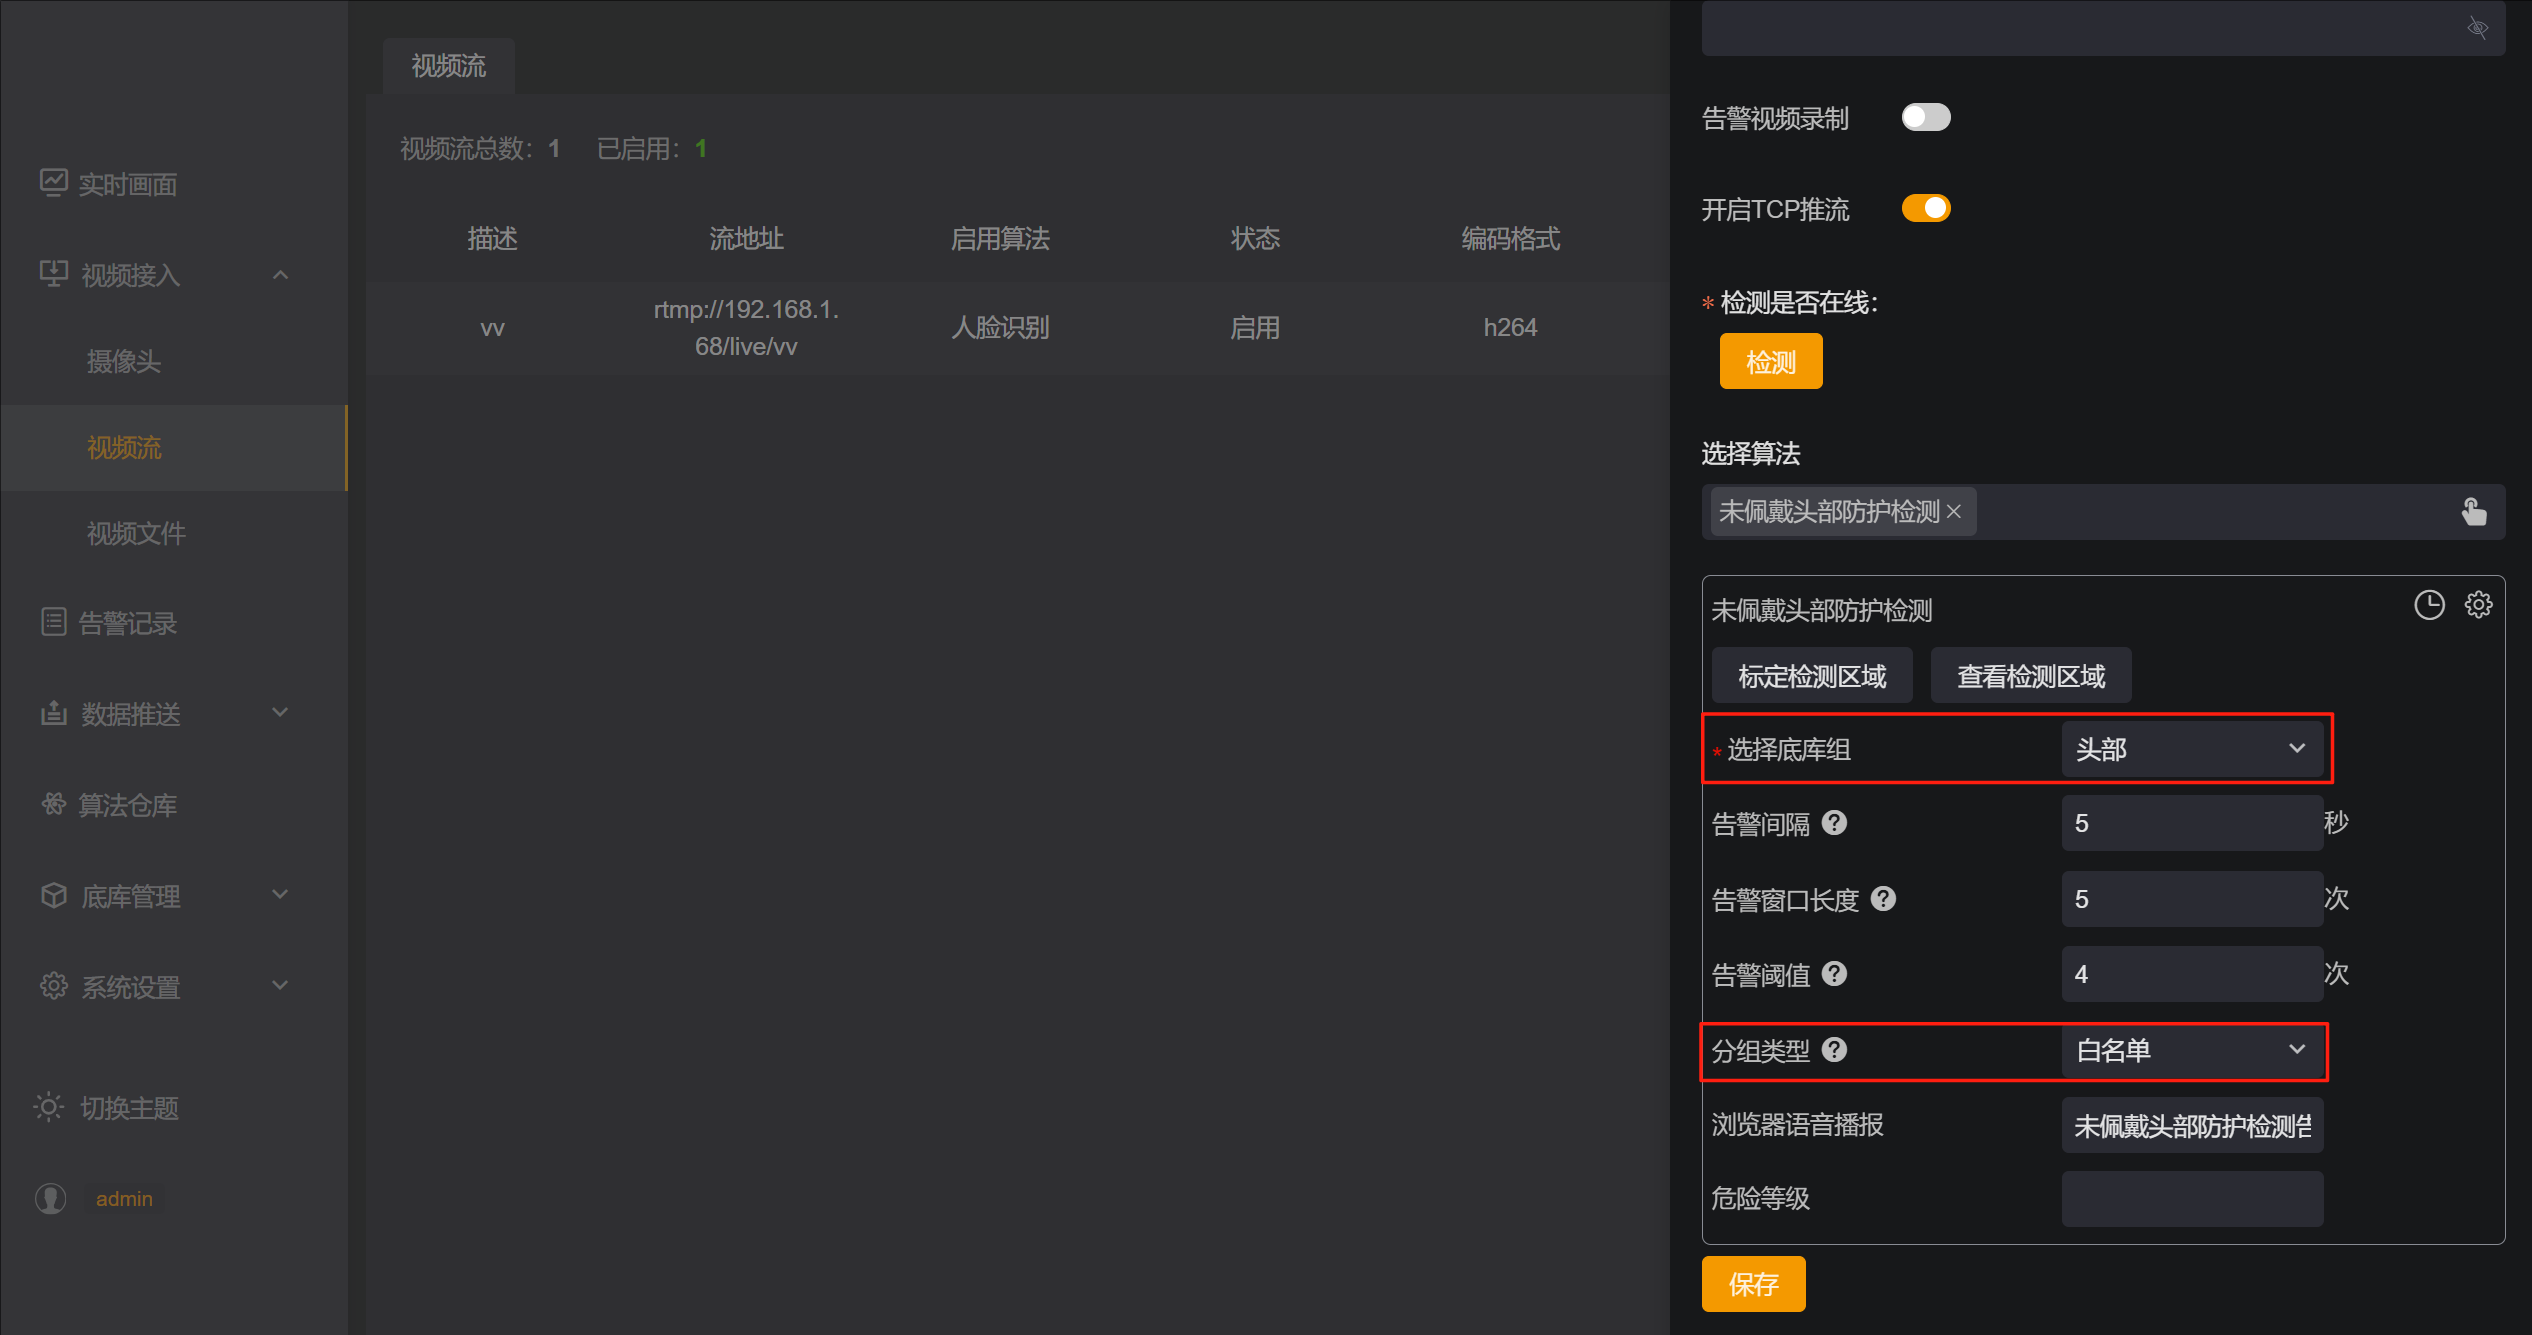The height and width of the screenshot is (1335, 2532).
Task: Click the 告警窗口长度 input field
Action: [2192, 899]
